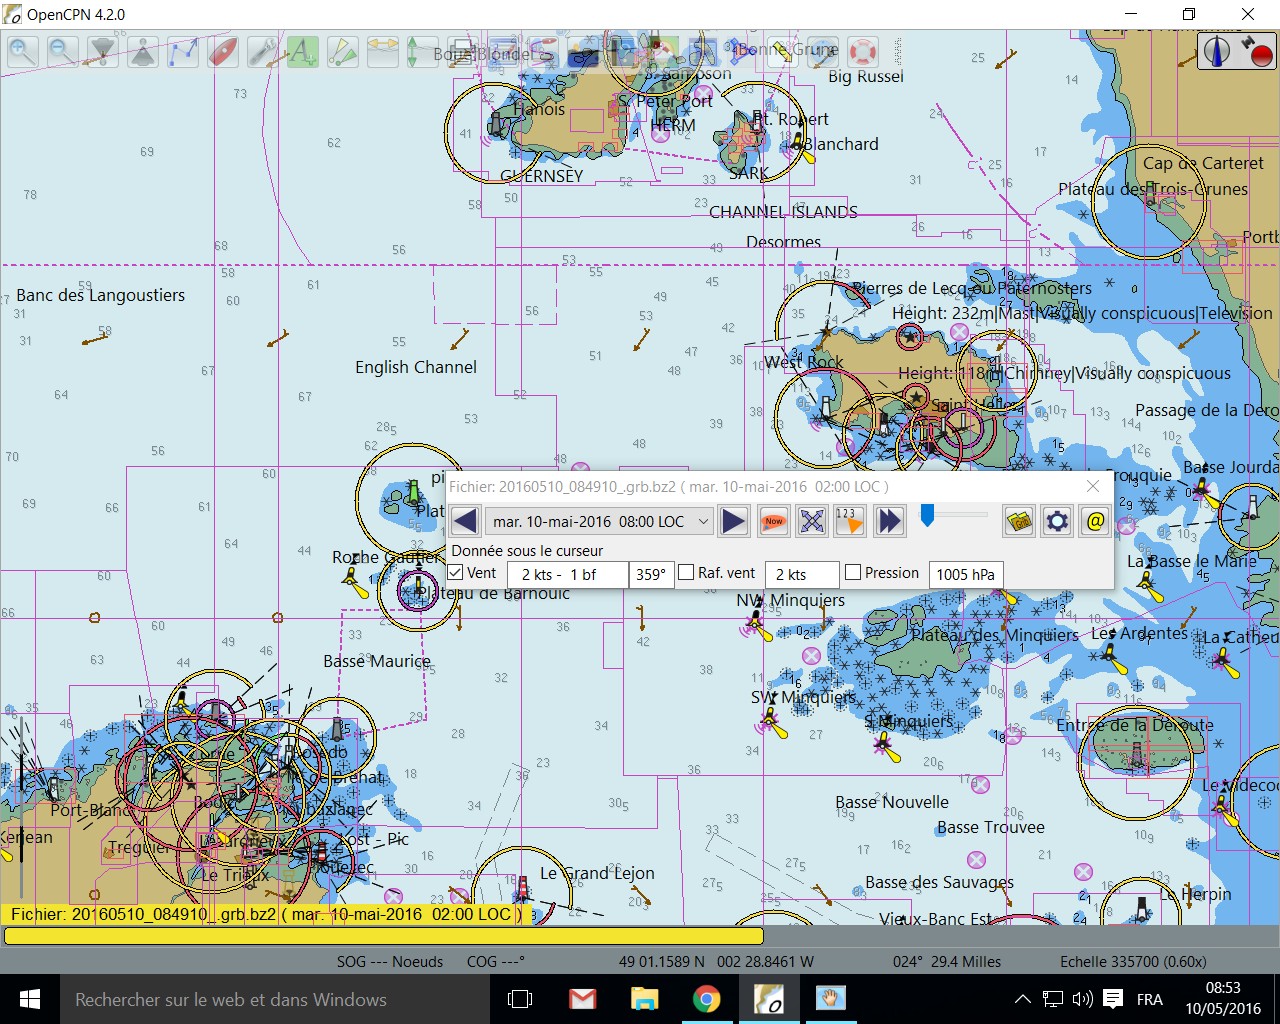Open the Windows Start menu

click(29, 999)
